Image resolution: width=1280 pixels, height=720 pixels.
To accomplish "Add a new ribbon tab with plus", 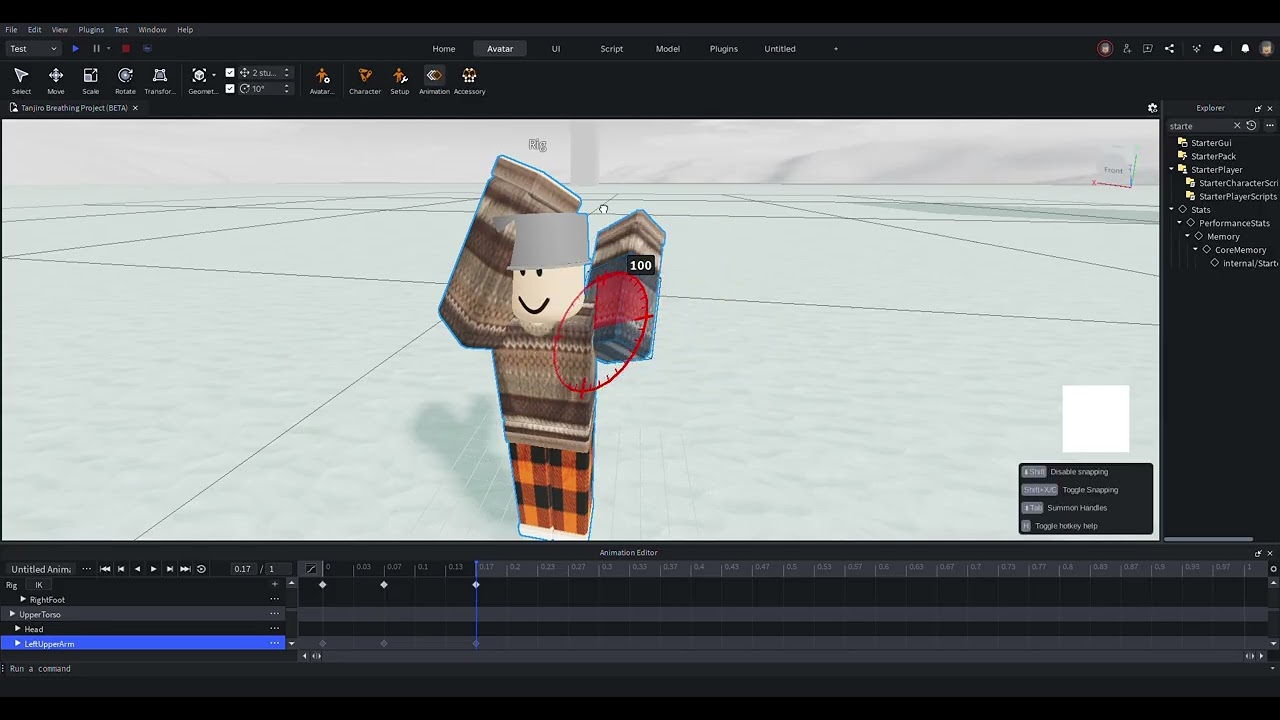I will [x=836, y=49].
